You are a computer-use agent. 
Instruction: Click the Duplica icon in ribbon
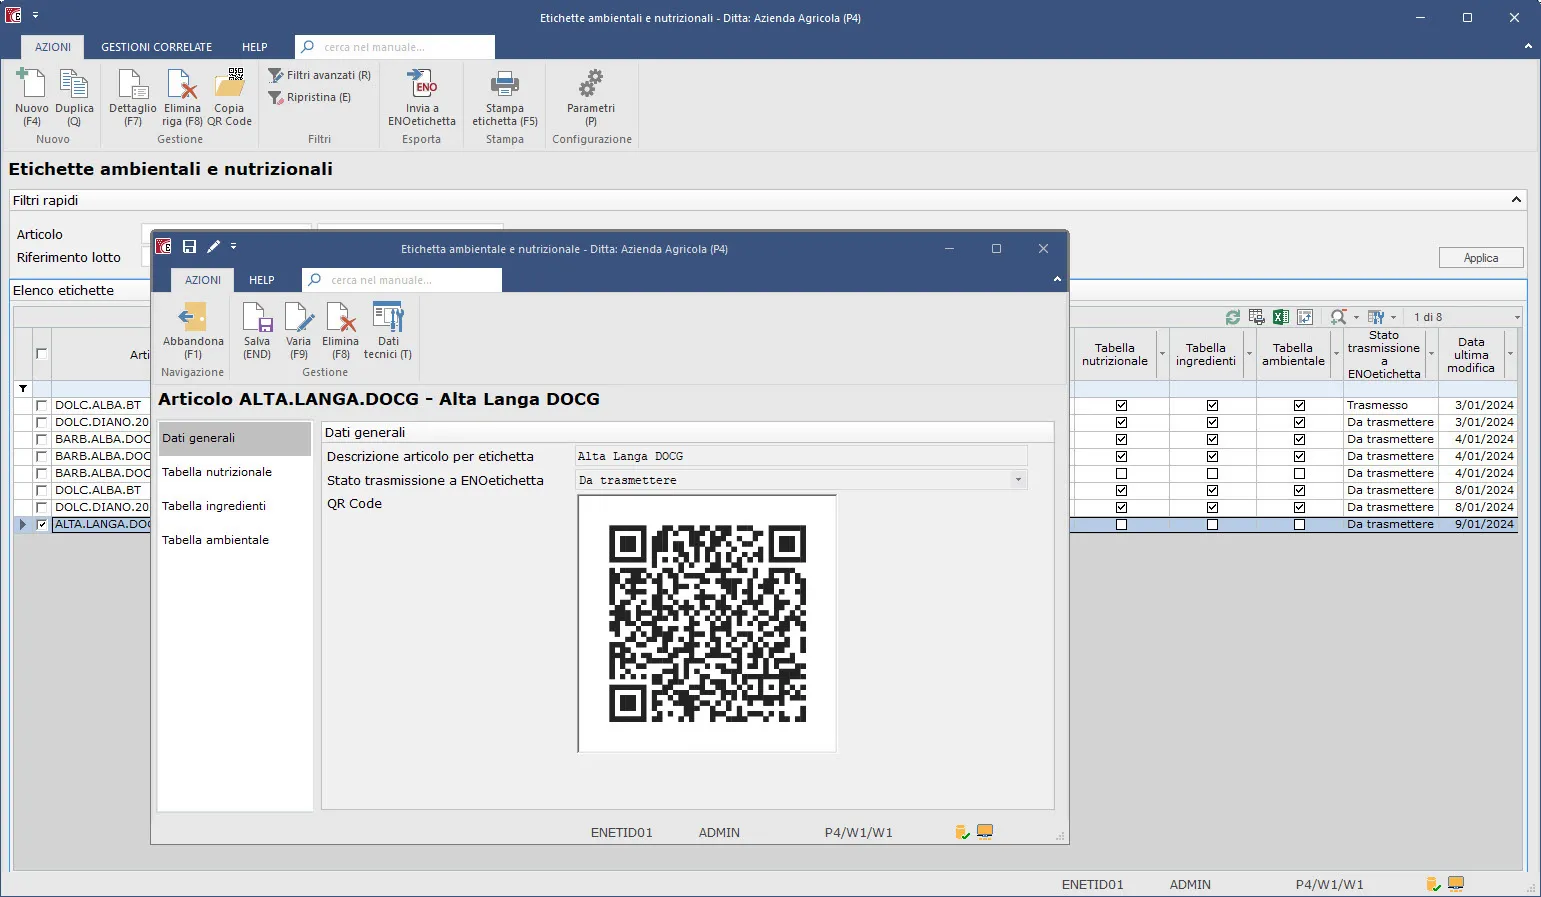point(74,85)
